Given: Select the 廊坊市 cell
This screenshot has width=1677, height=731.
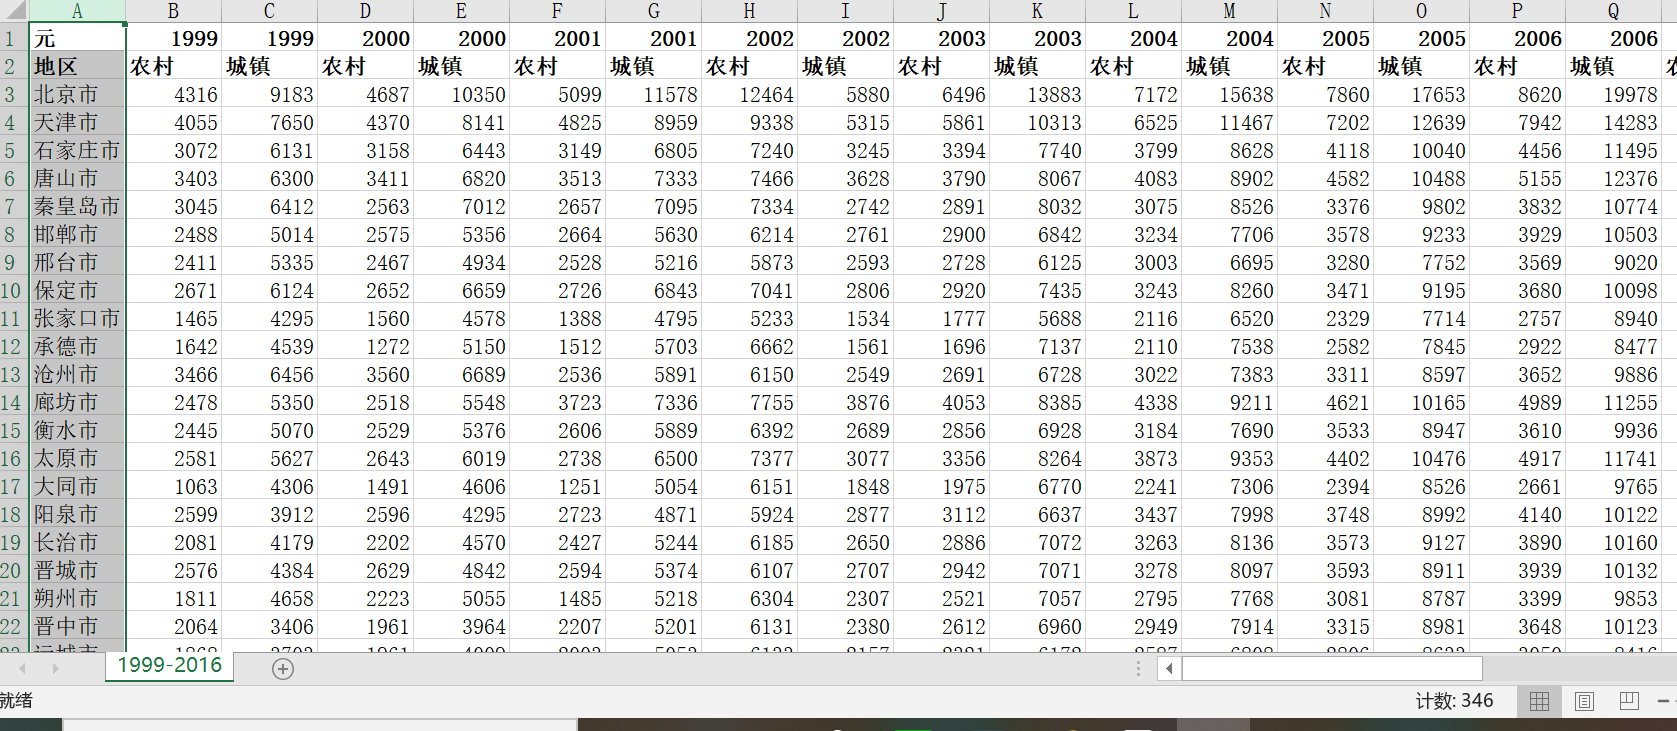Looking at the screenshot, I should click(x=77, y=403).
